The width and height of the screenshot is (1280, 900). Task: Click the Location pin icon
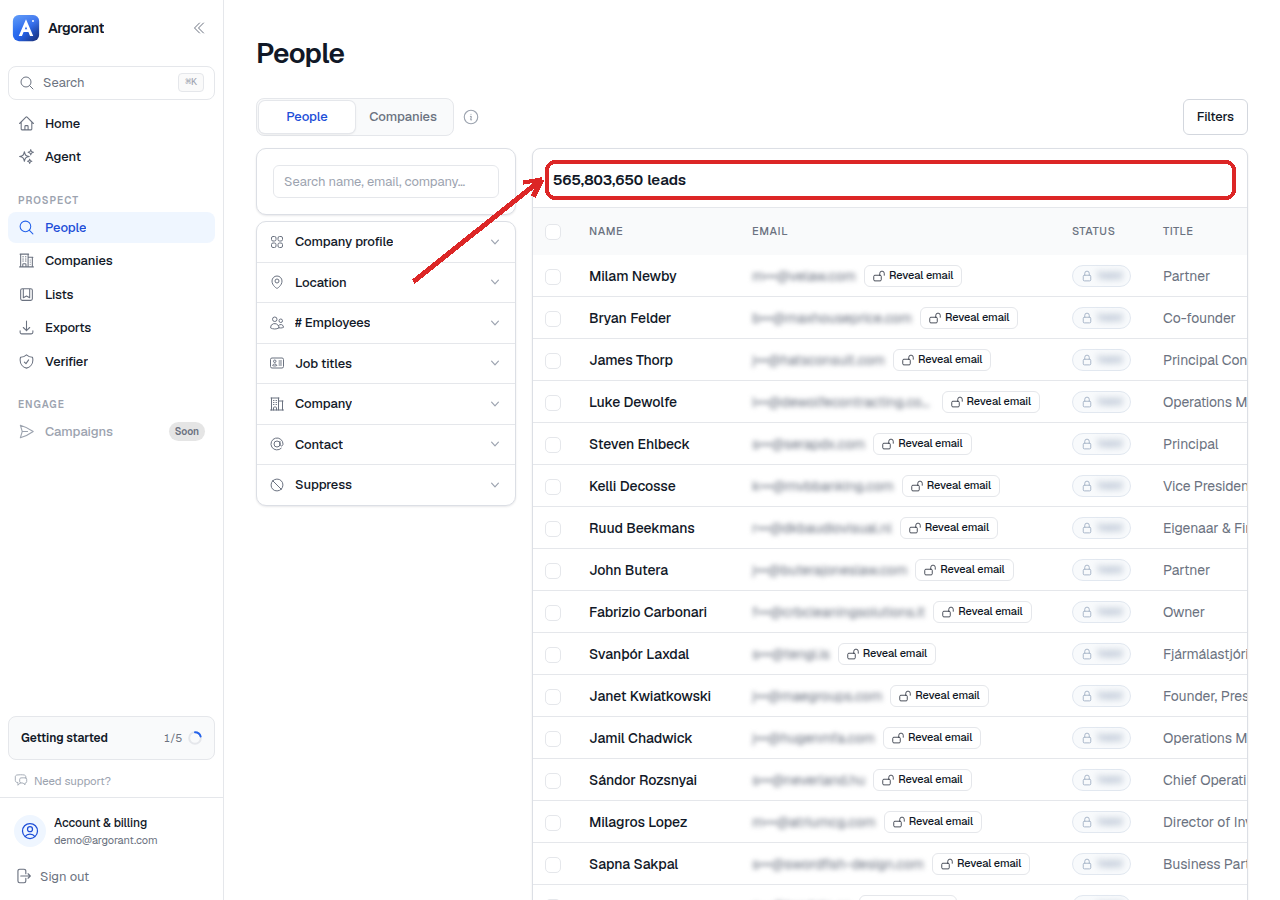pyautogui.click(x=277, y=283)
